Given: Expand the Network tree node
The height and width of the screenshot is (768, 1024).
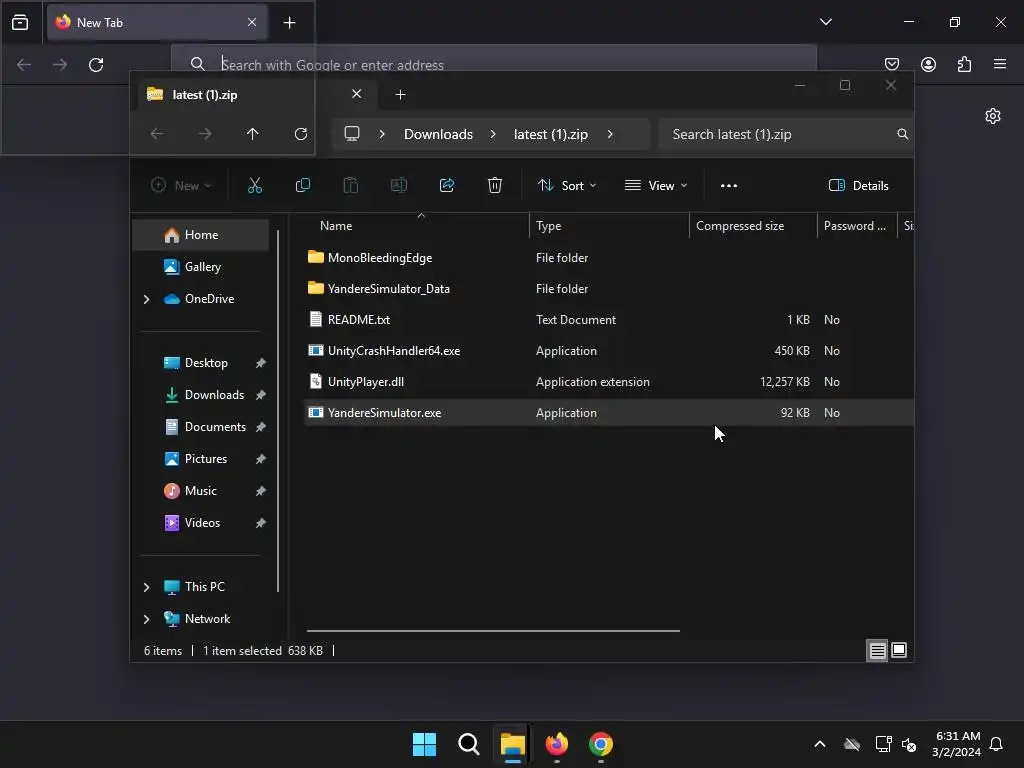Looking at the screenshot, I should pos(146,619).
